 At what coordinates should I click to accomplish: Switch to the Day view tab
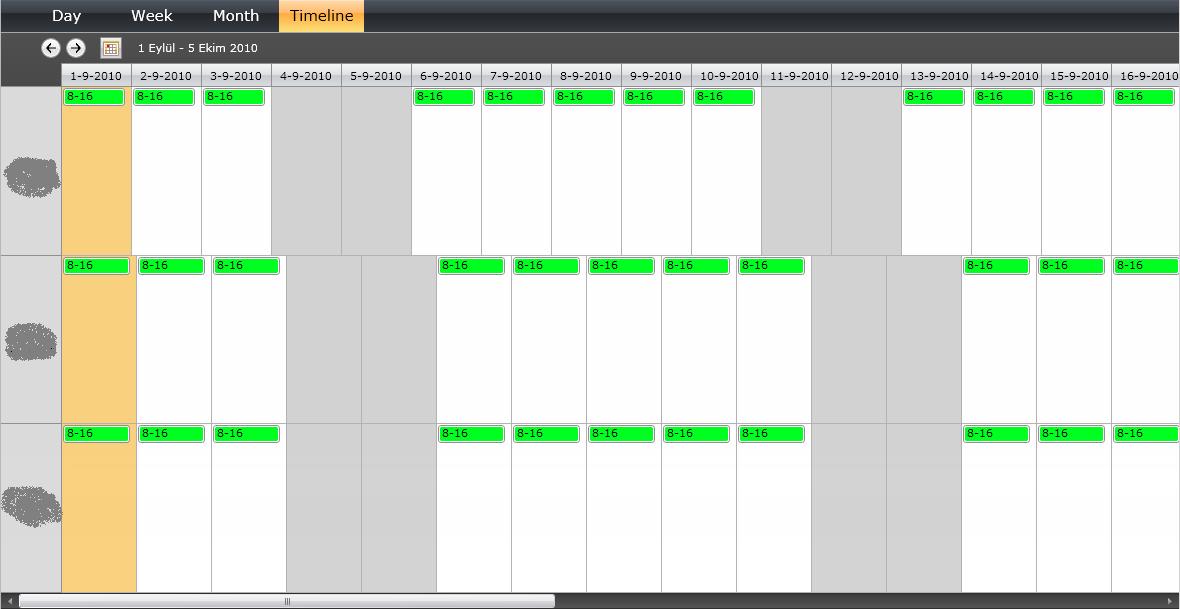tap(66, 16)
